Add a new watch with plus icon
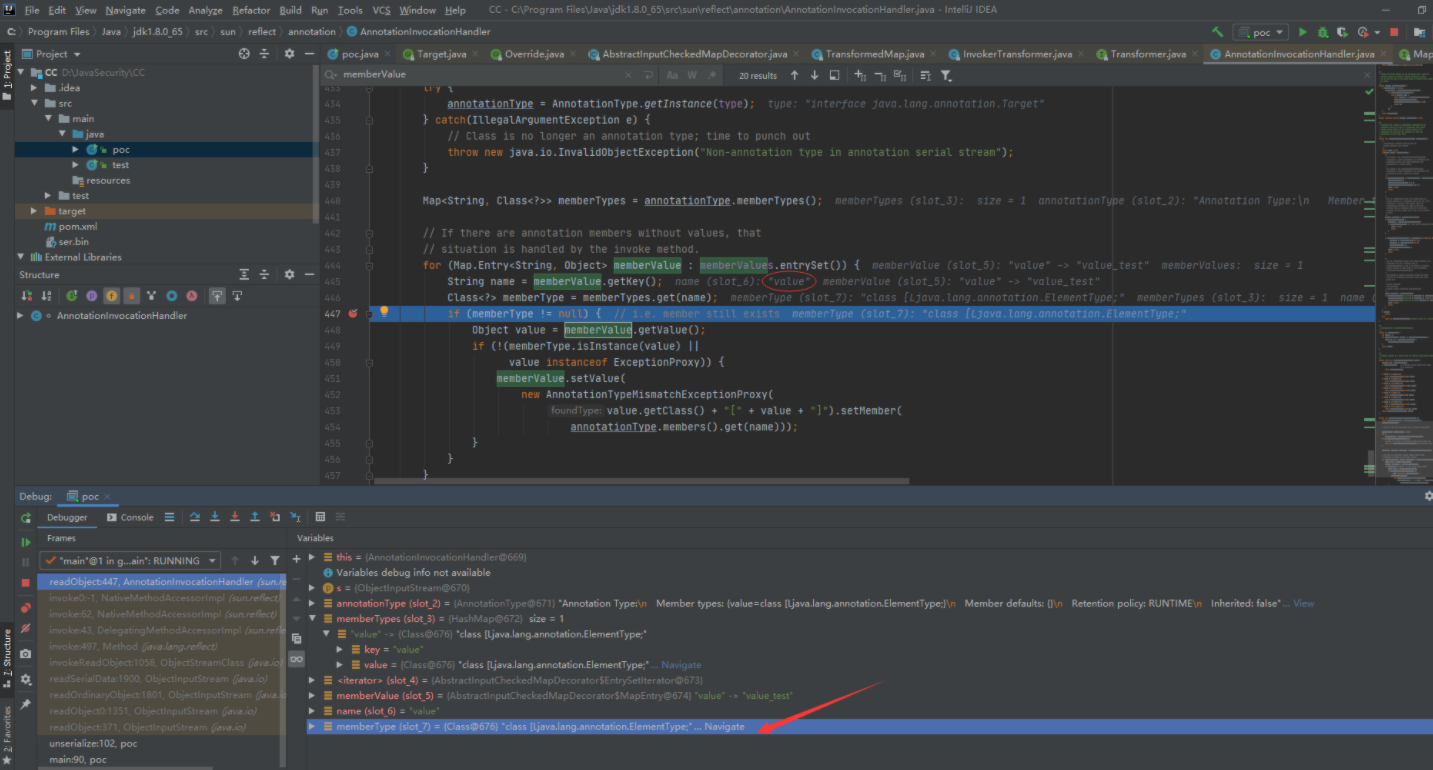The height and width of the screenshot is (770, 1433). point(296,559)
